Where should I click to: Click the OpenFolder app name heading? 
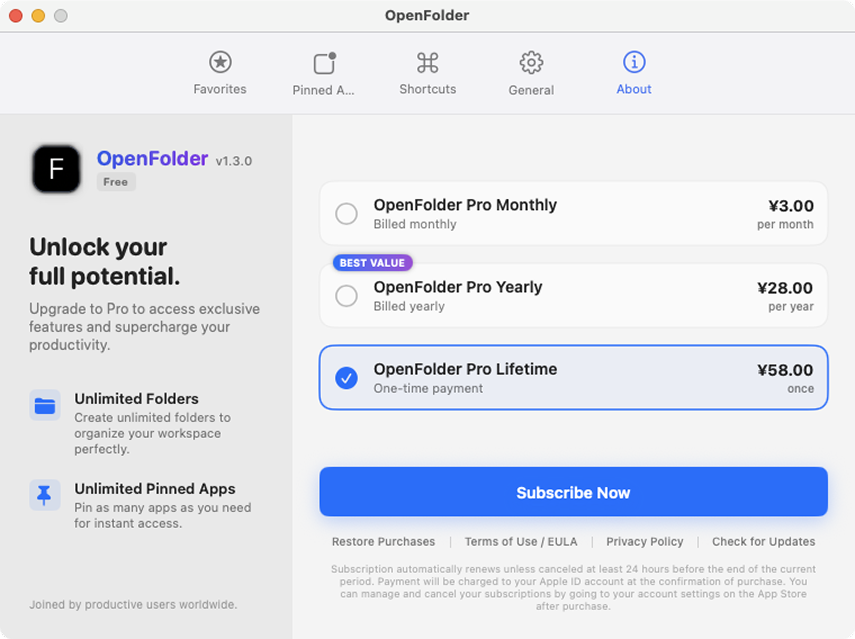coord(152,159)
